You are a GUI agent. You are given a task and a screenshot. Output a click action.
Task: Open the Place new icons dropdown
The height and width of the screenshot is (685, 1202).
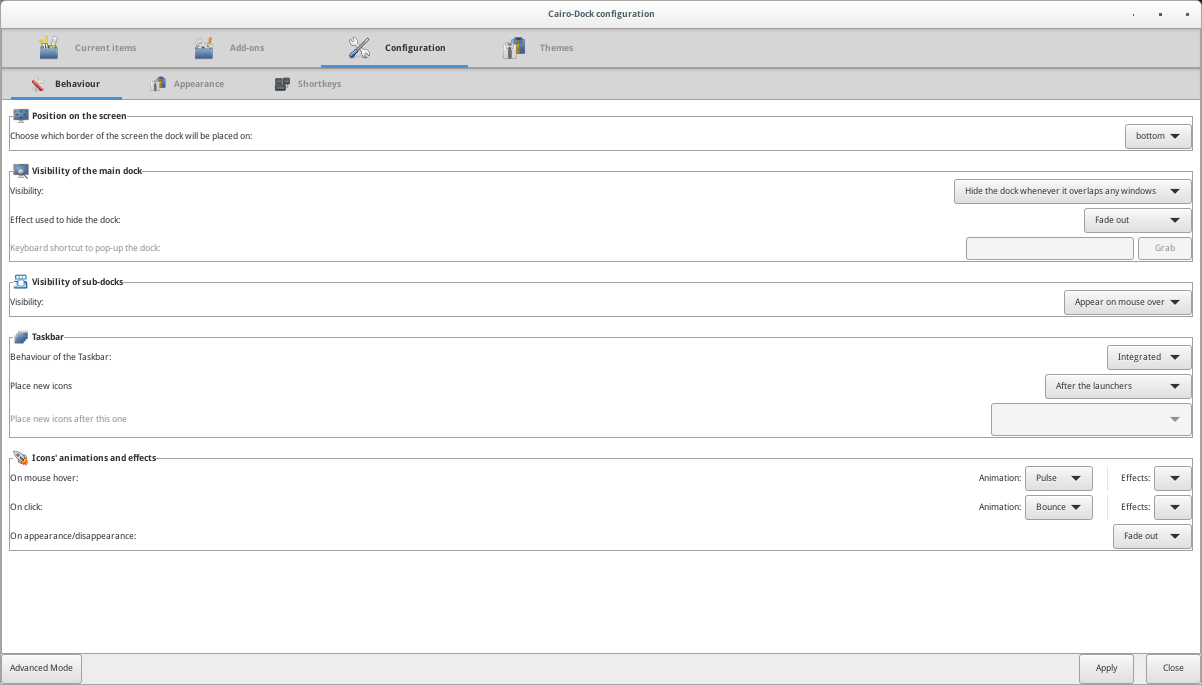click(x=1118, y=386)
